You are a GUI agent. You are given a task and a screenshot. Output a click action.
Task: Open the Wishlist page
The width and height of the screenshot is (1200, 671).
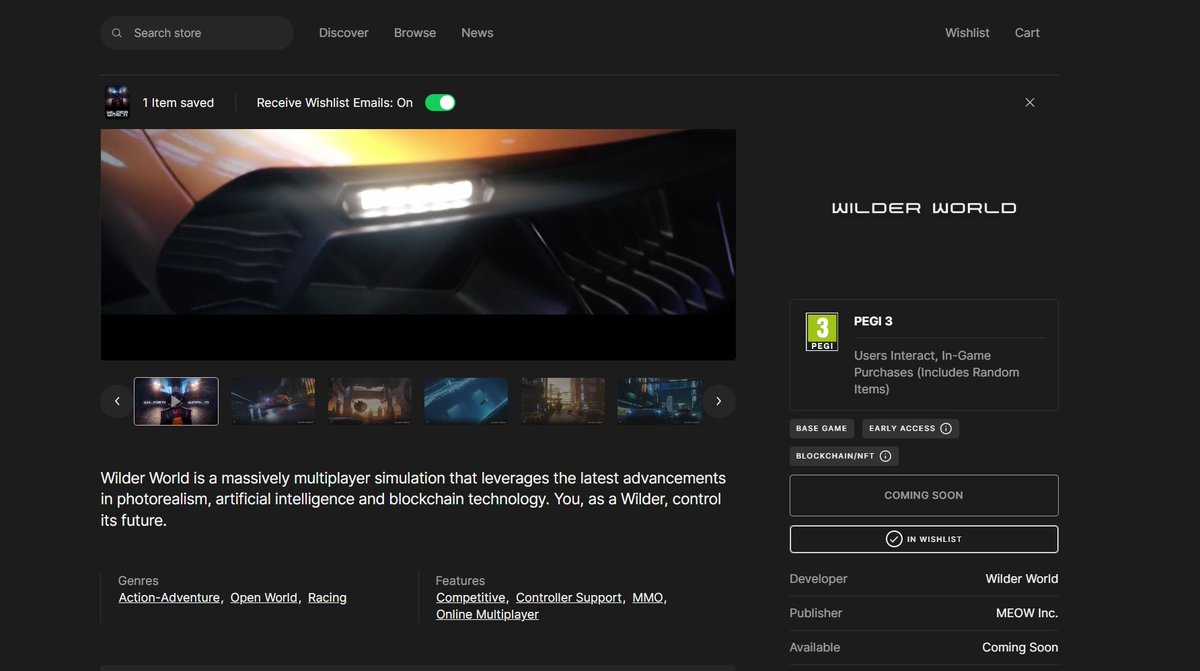coord(967,33)
